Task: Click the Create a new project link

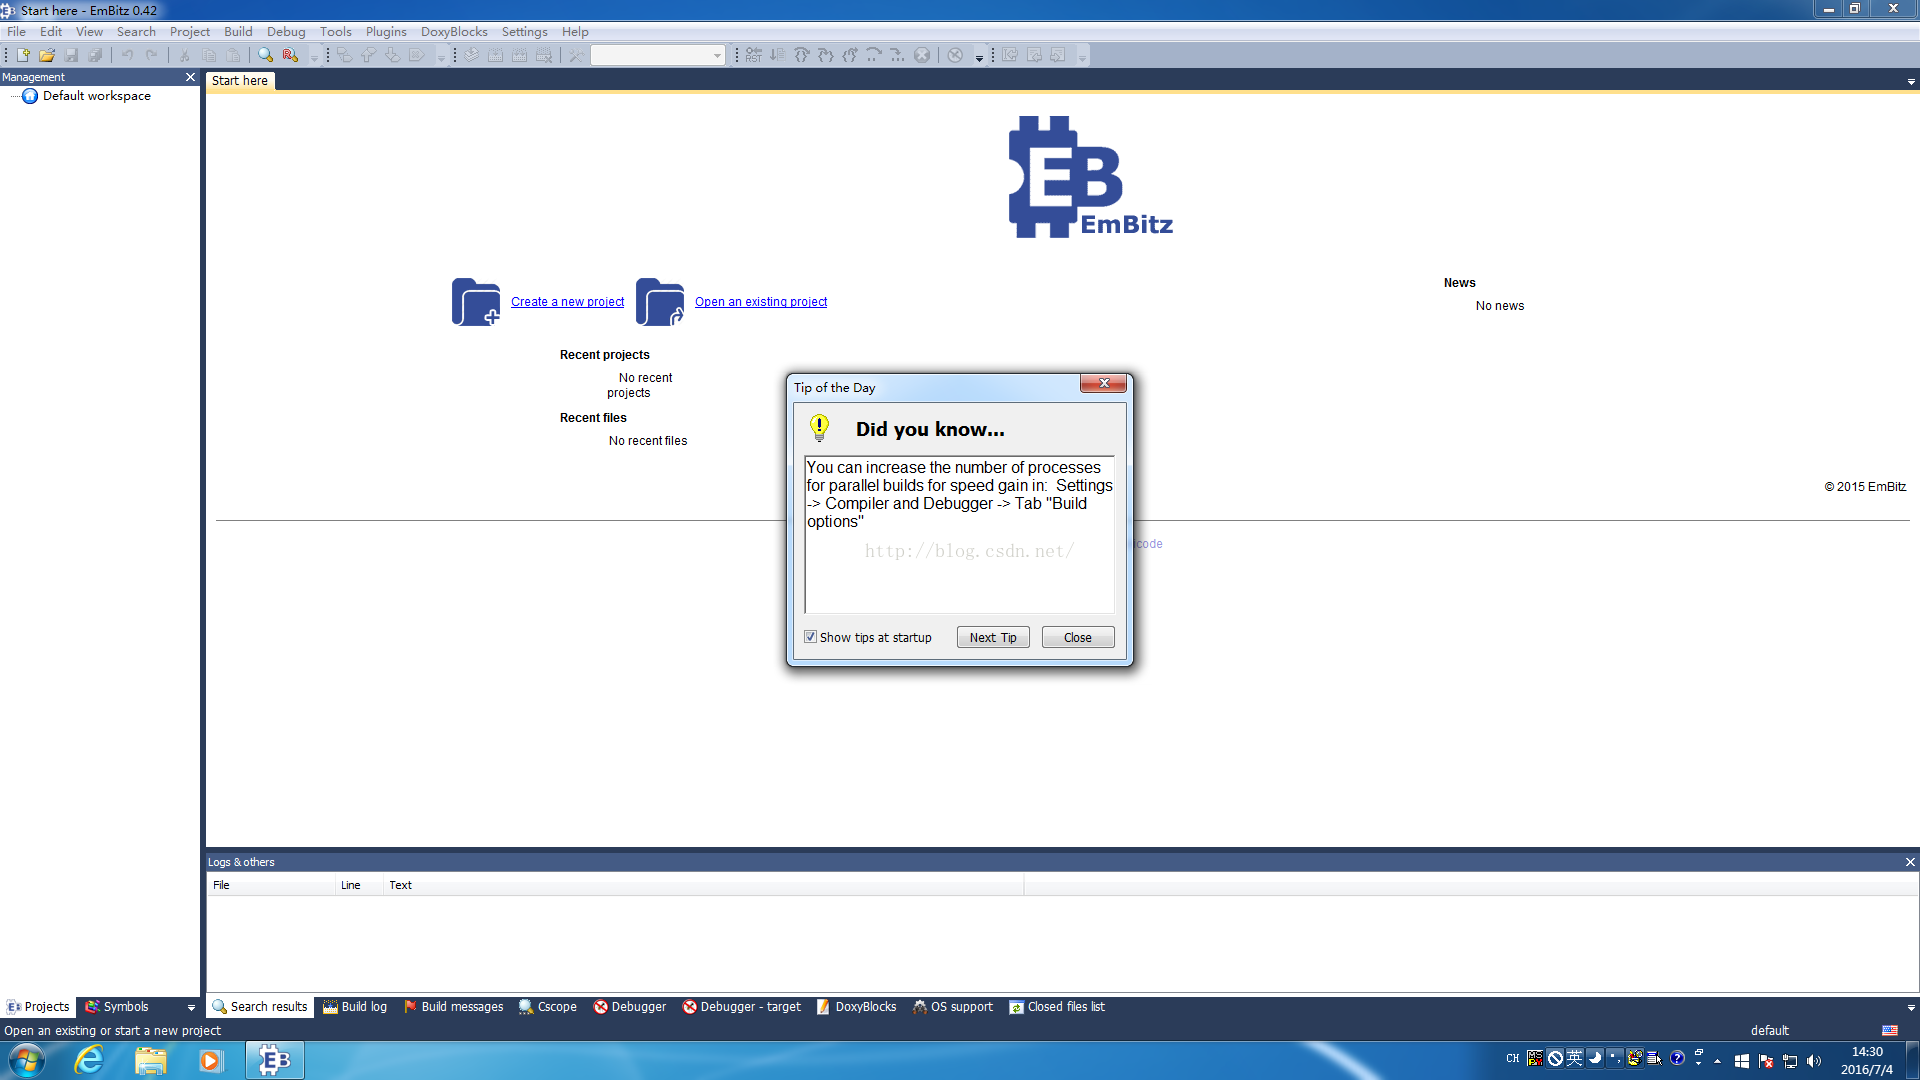Action: click(567, 302)
